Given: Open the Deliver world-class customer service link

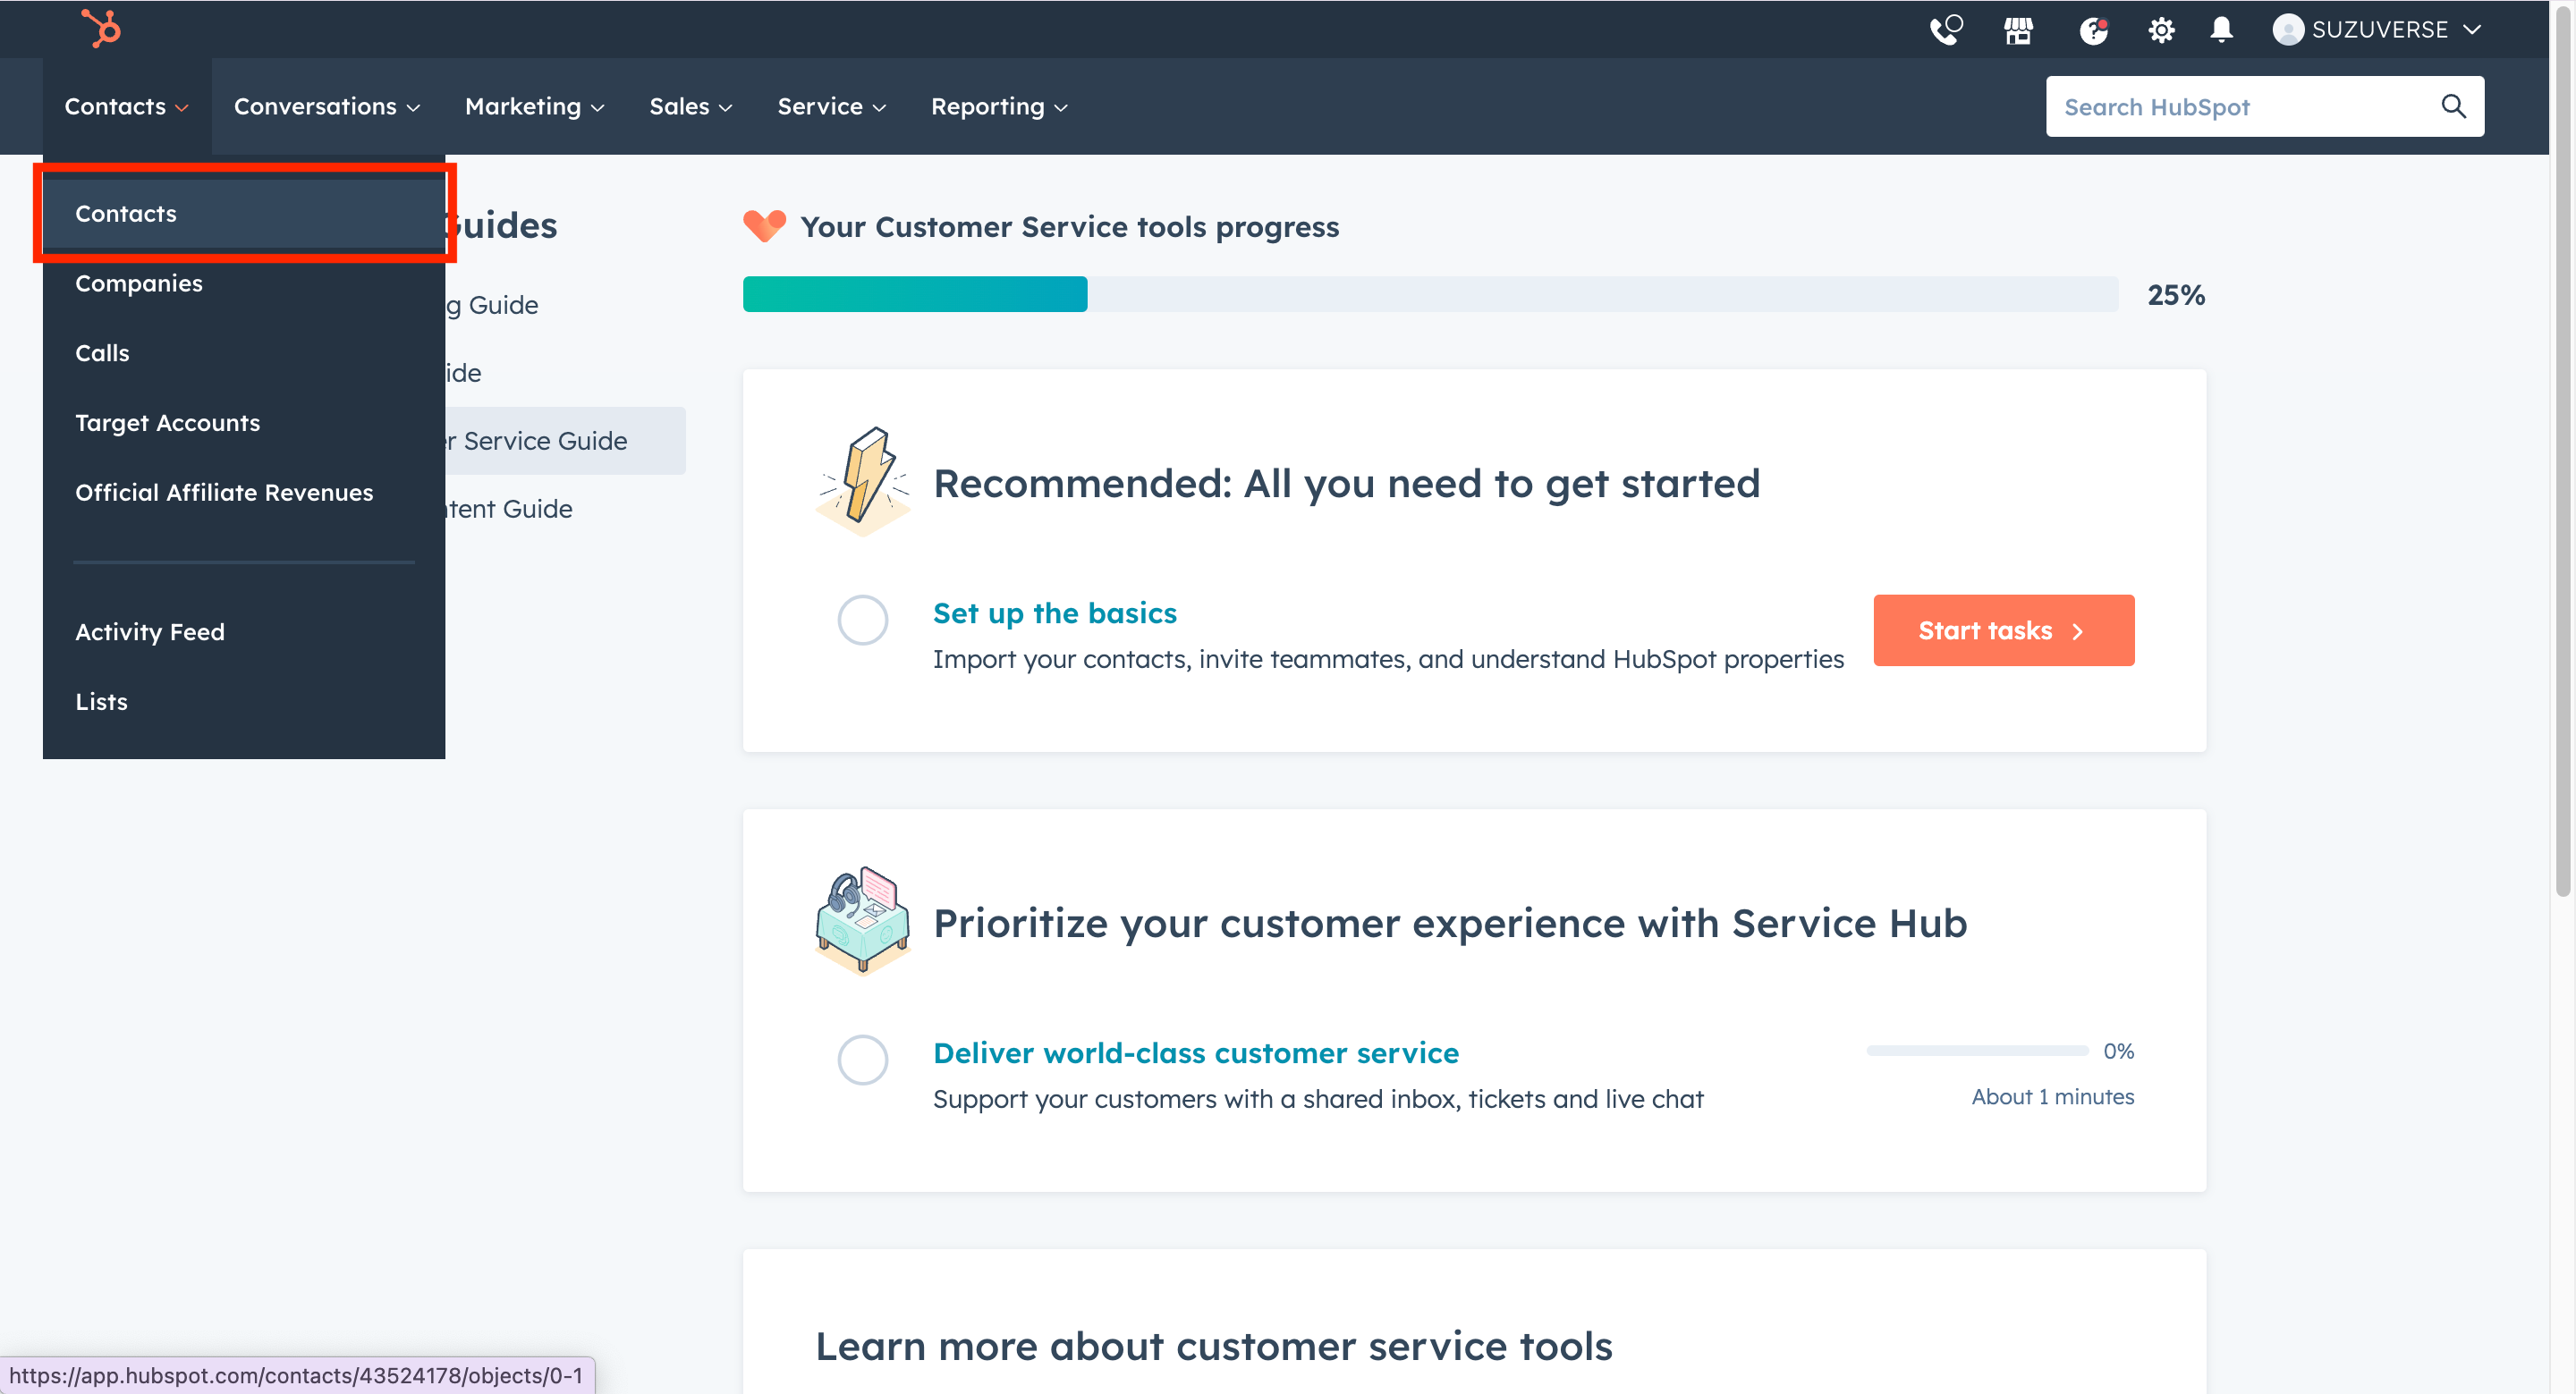Looking at the screenshot, I should click(1195, 1053).
